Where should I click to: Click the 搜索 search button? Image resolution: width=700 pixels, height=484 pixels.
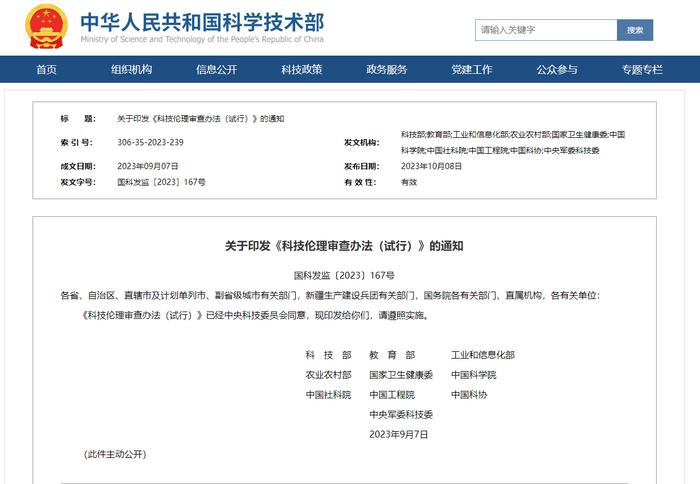coord(635,30)
